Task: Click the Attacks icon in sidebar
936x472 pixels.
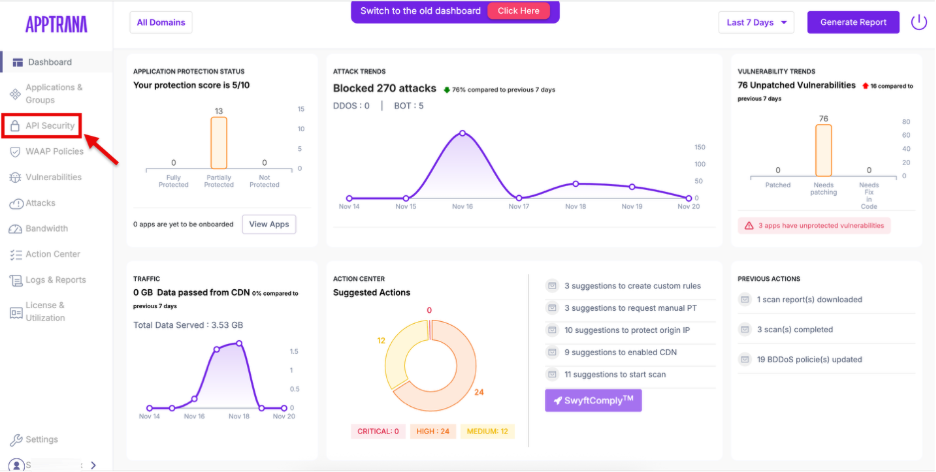Action: 16,203
